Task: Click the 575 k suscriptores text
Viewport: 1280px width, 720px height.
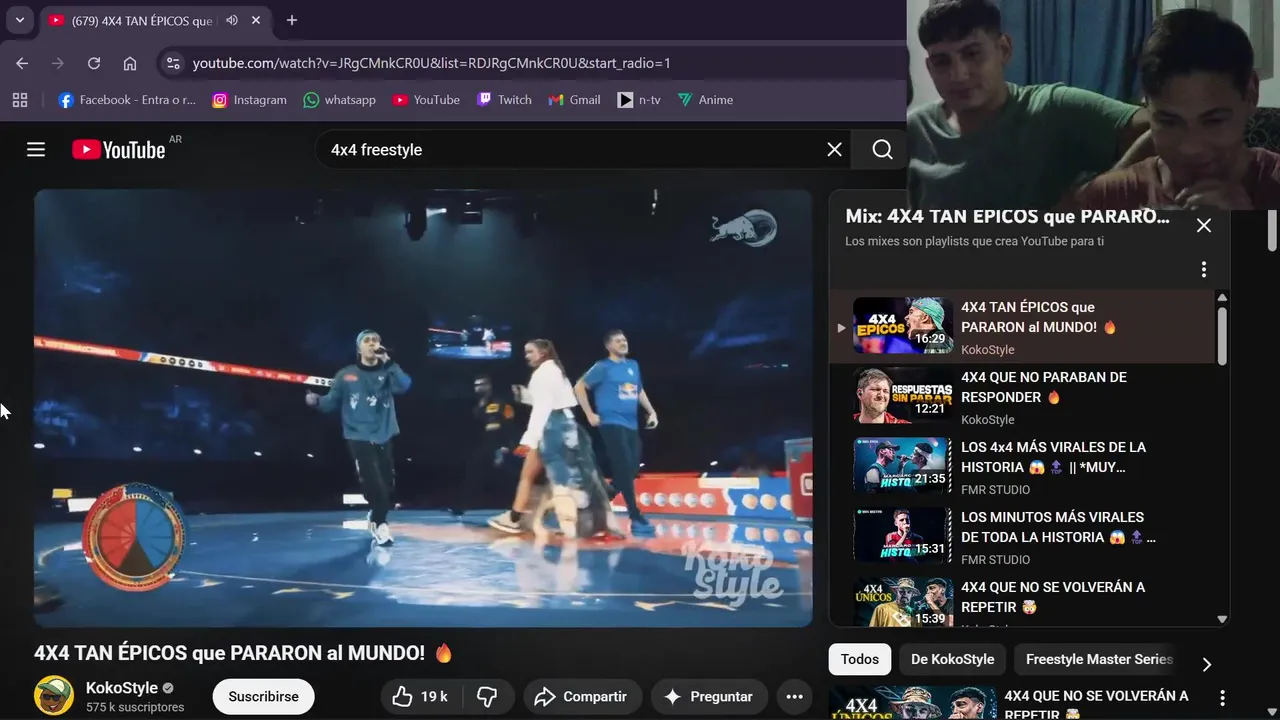Action: pyautogui.click(x=135, y=707)
